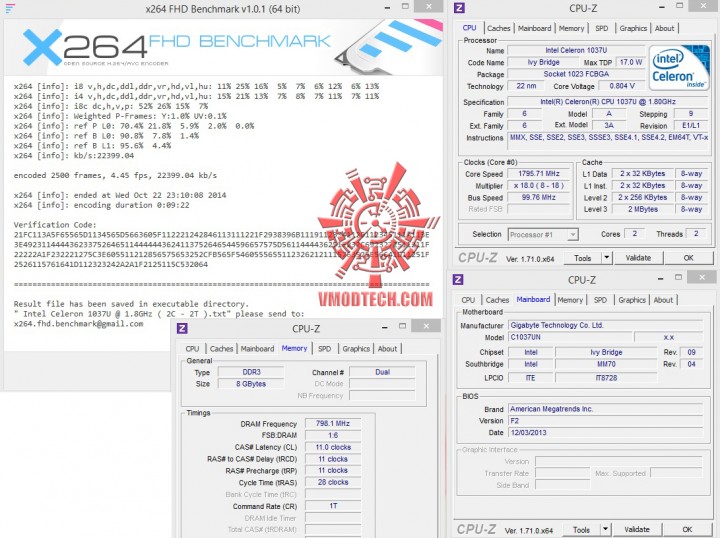Click the Level 3 cache 2 MBytes value
Screen dimensions: 720x538
pos(642,209)
